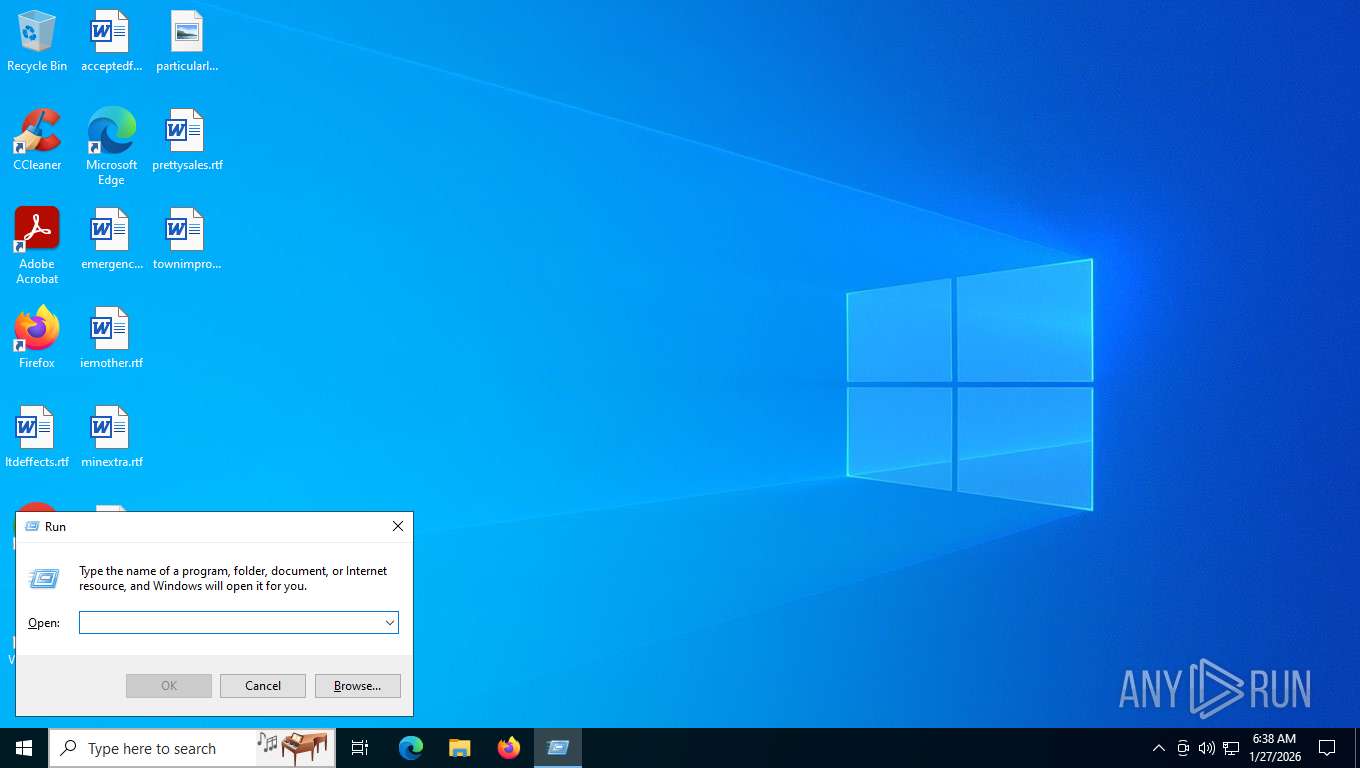This screenshot has width=1360, height=768.
Task: Click into the Run dialog Open field
Action: [239, 622]
